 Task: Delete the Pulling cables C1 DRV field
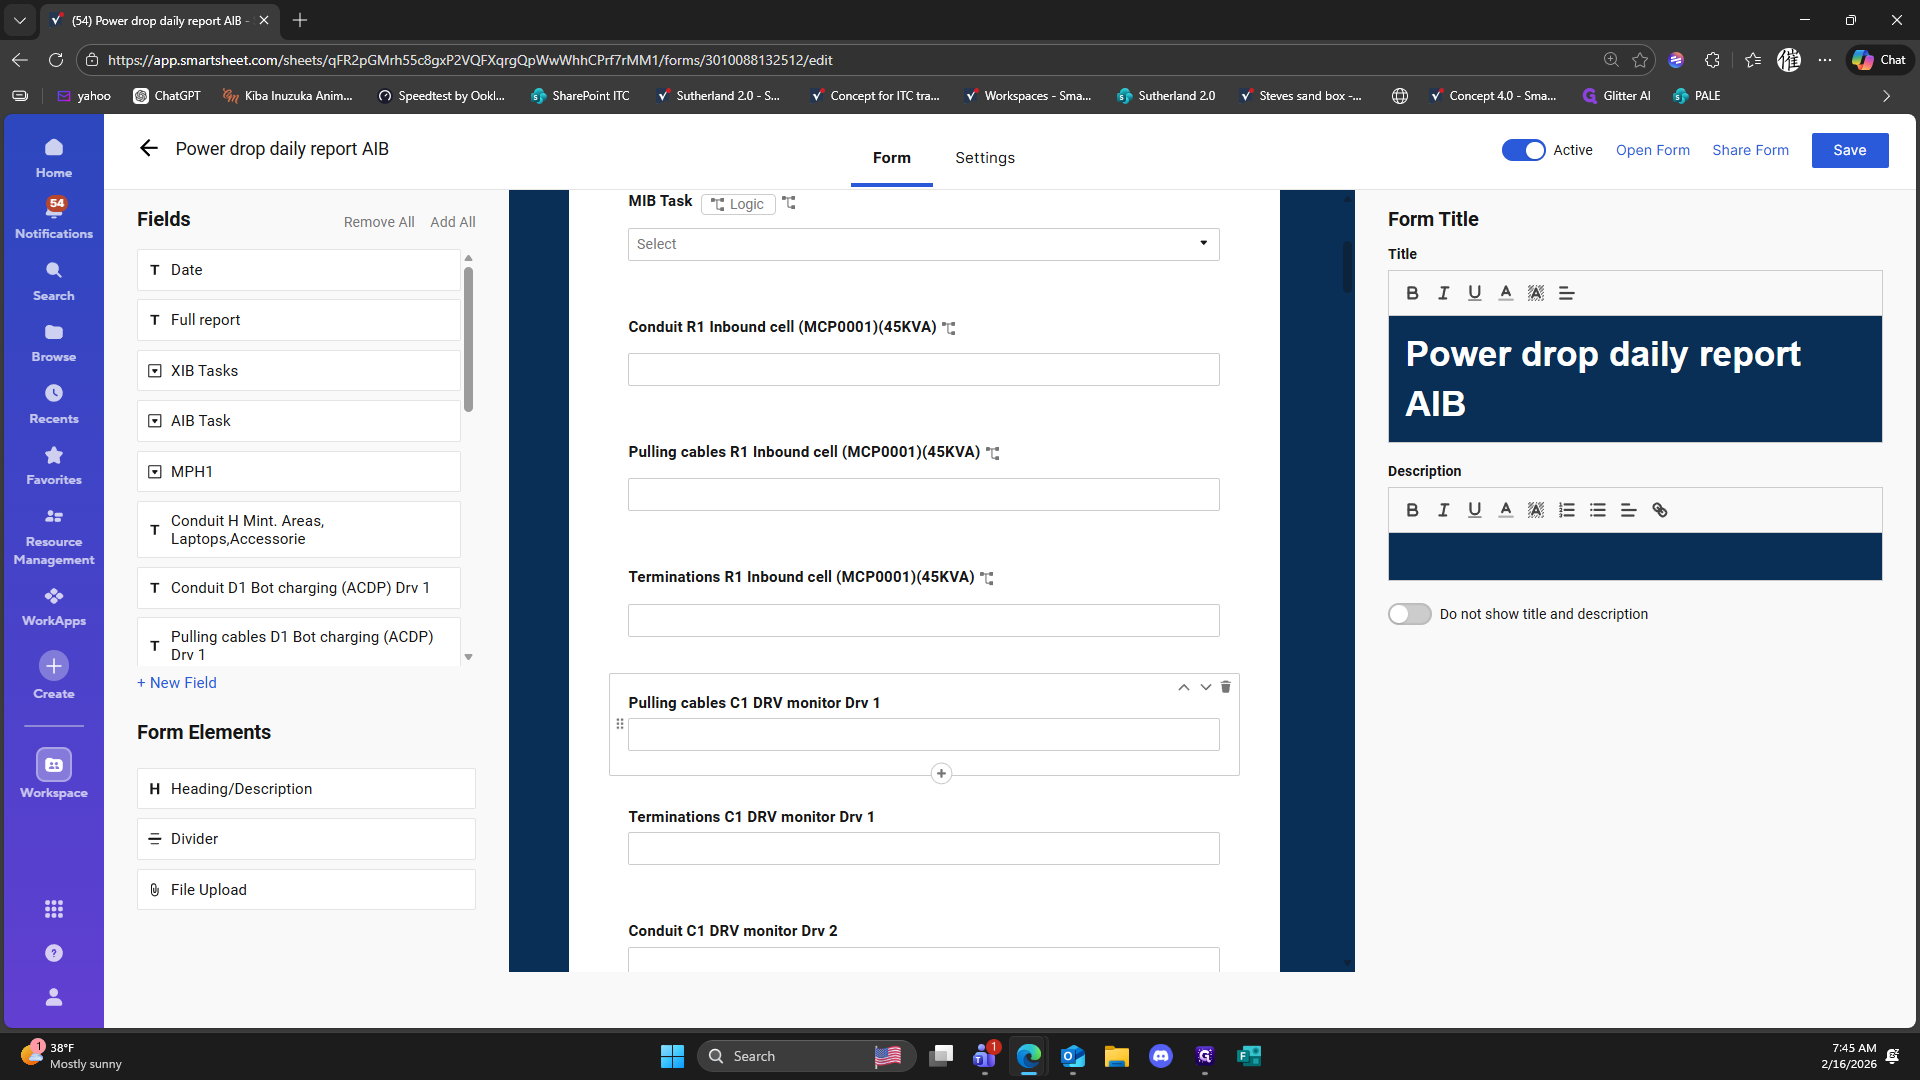click(1225, 687)
